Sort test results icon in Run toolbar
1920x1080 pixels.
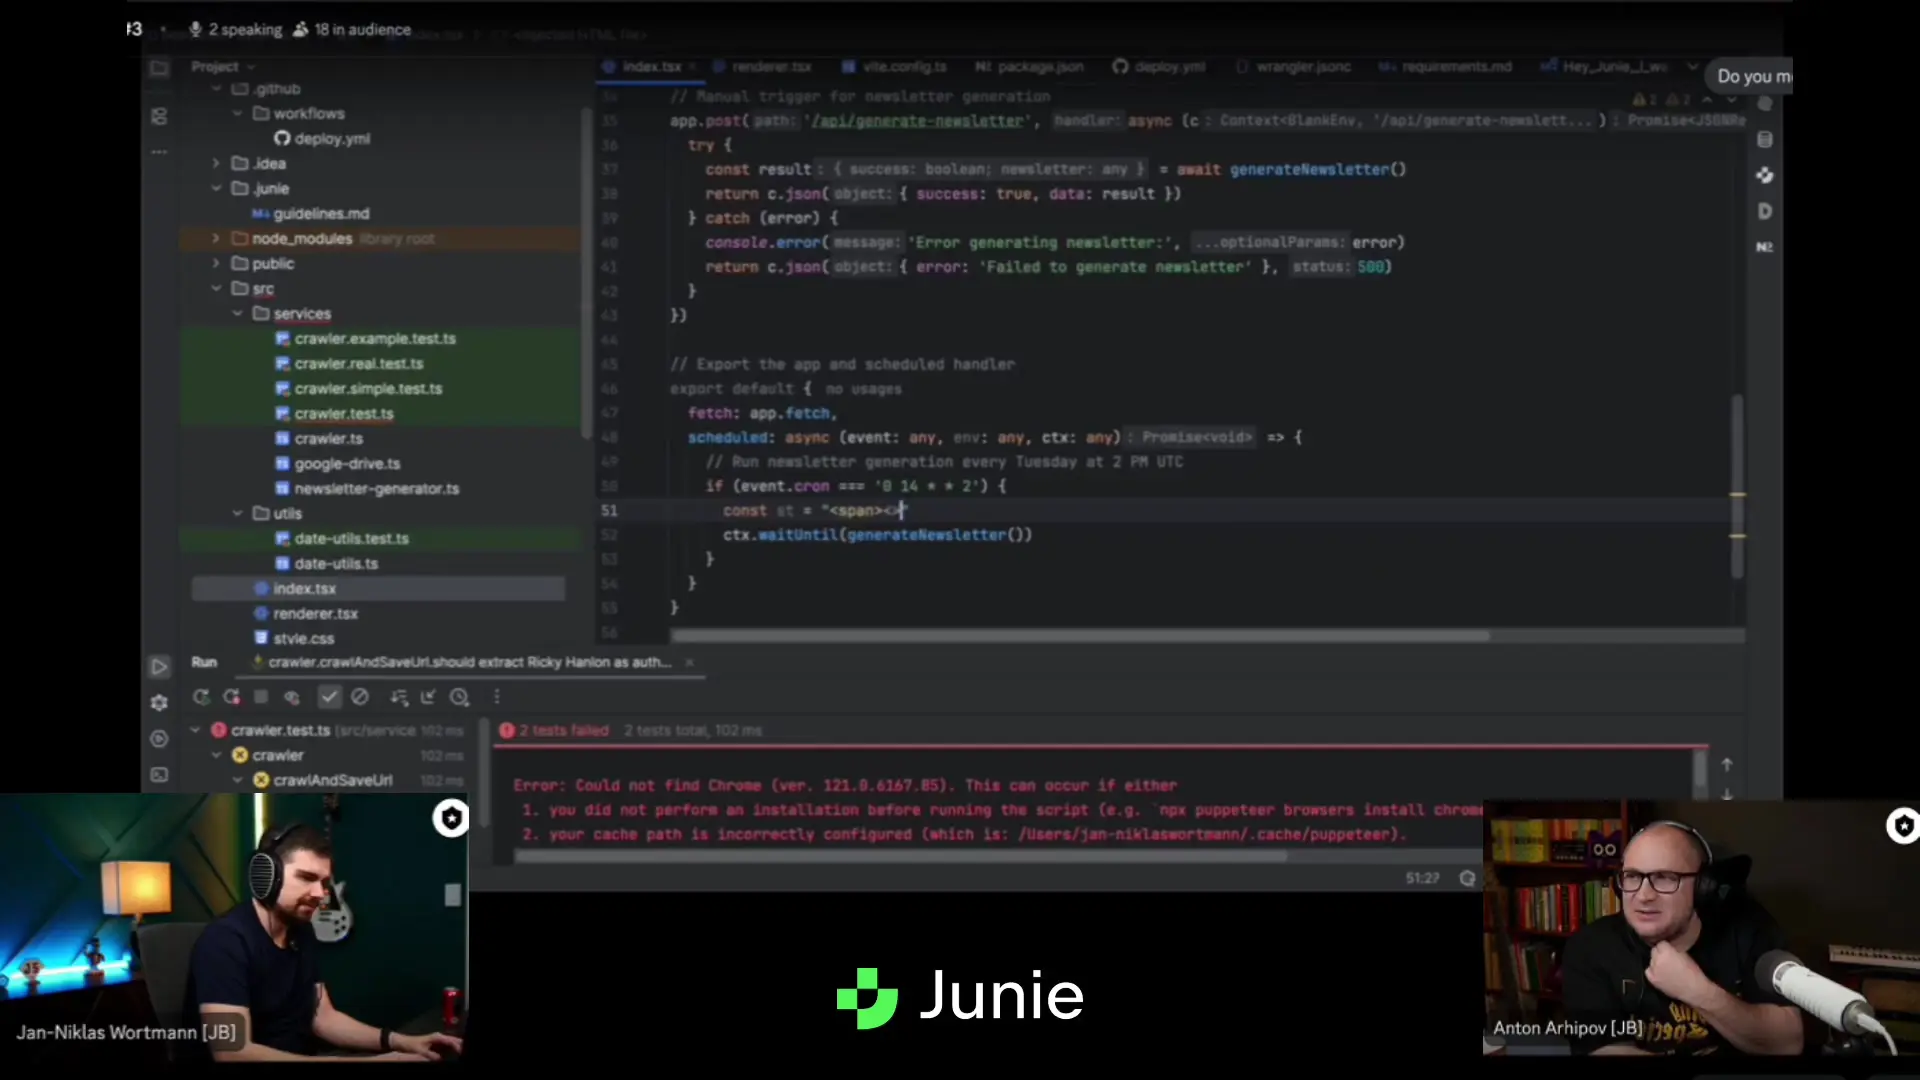click(x=399, y=697)
